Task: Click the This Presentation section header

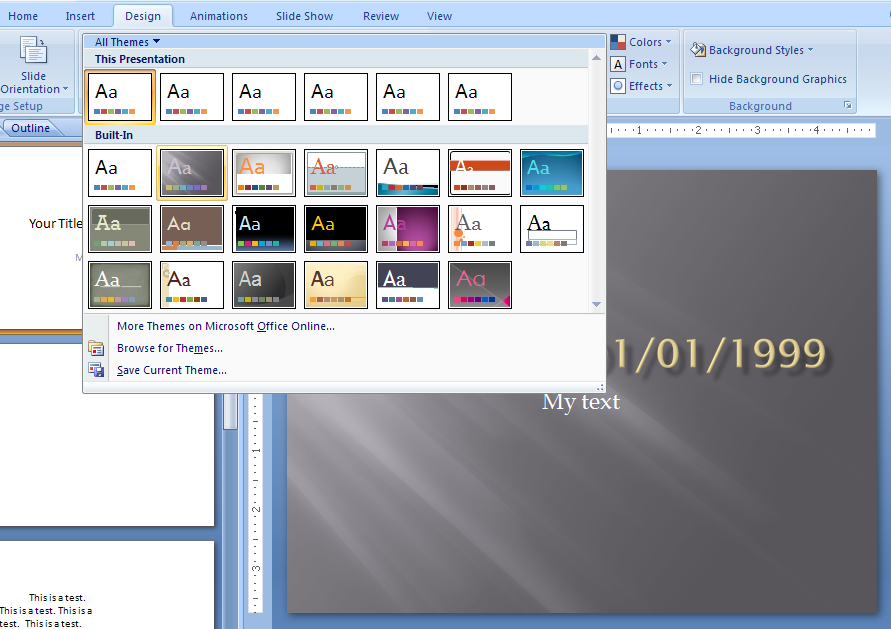Action: tap(140, 59)
